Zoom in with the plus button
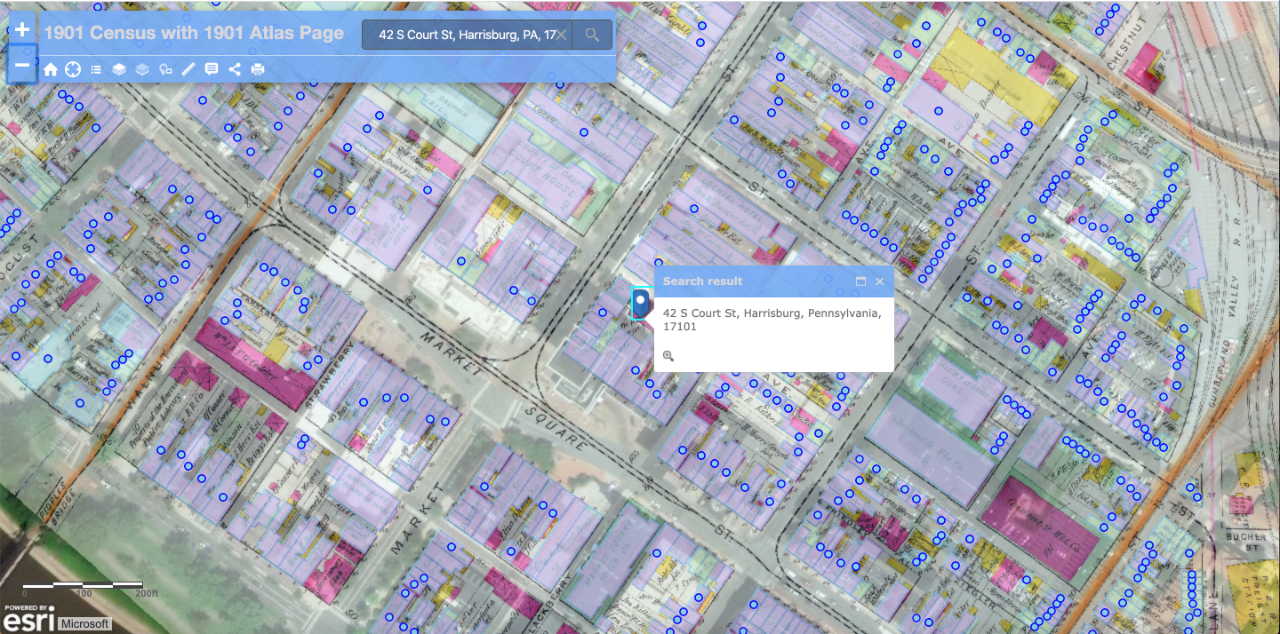The image size is (1280, 634). pos(22,31)
